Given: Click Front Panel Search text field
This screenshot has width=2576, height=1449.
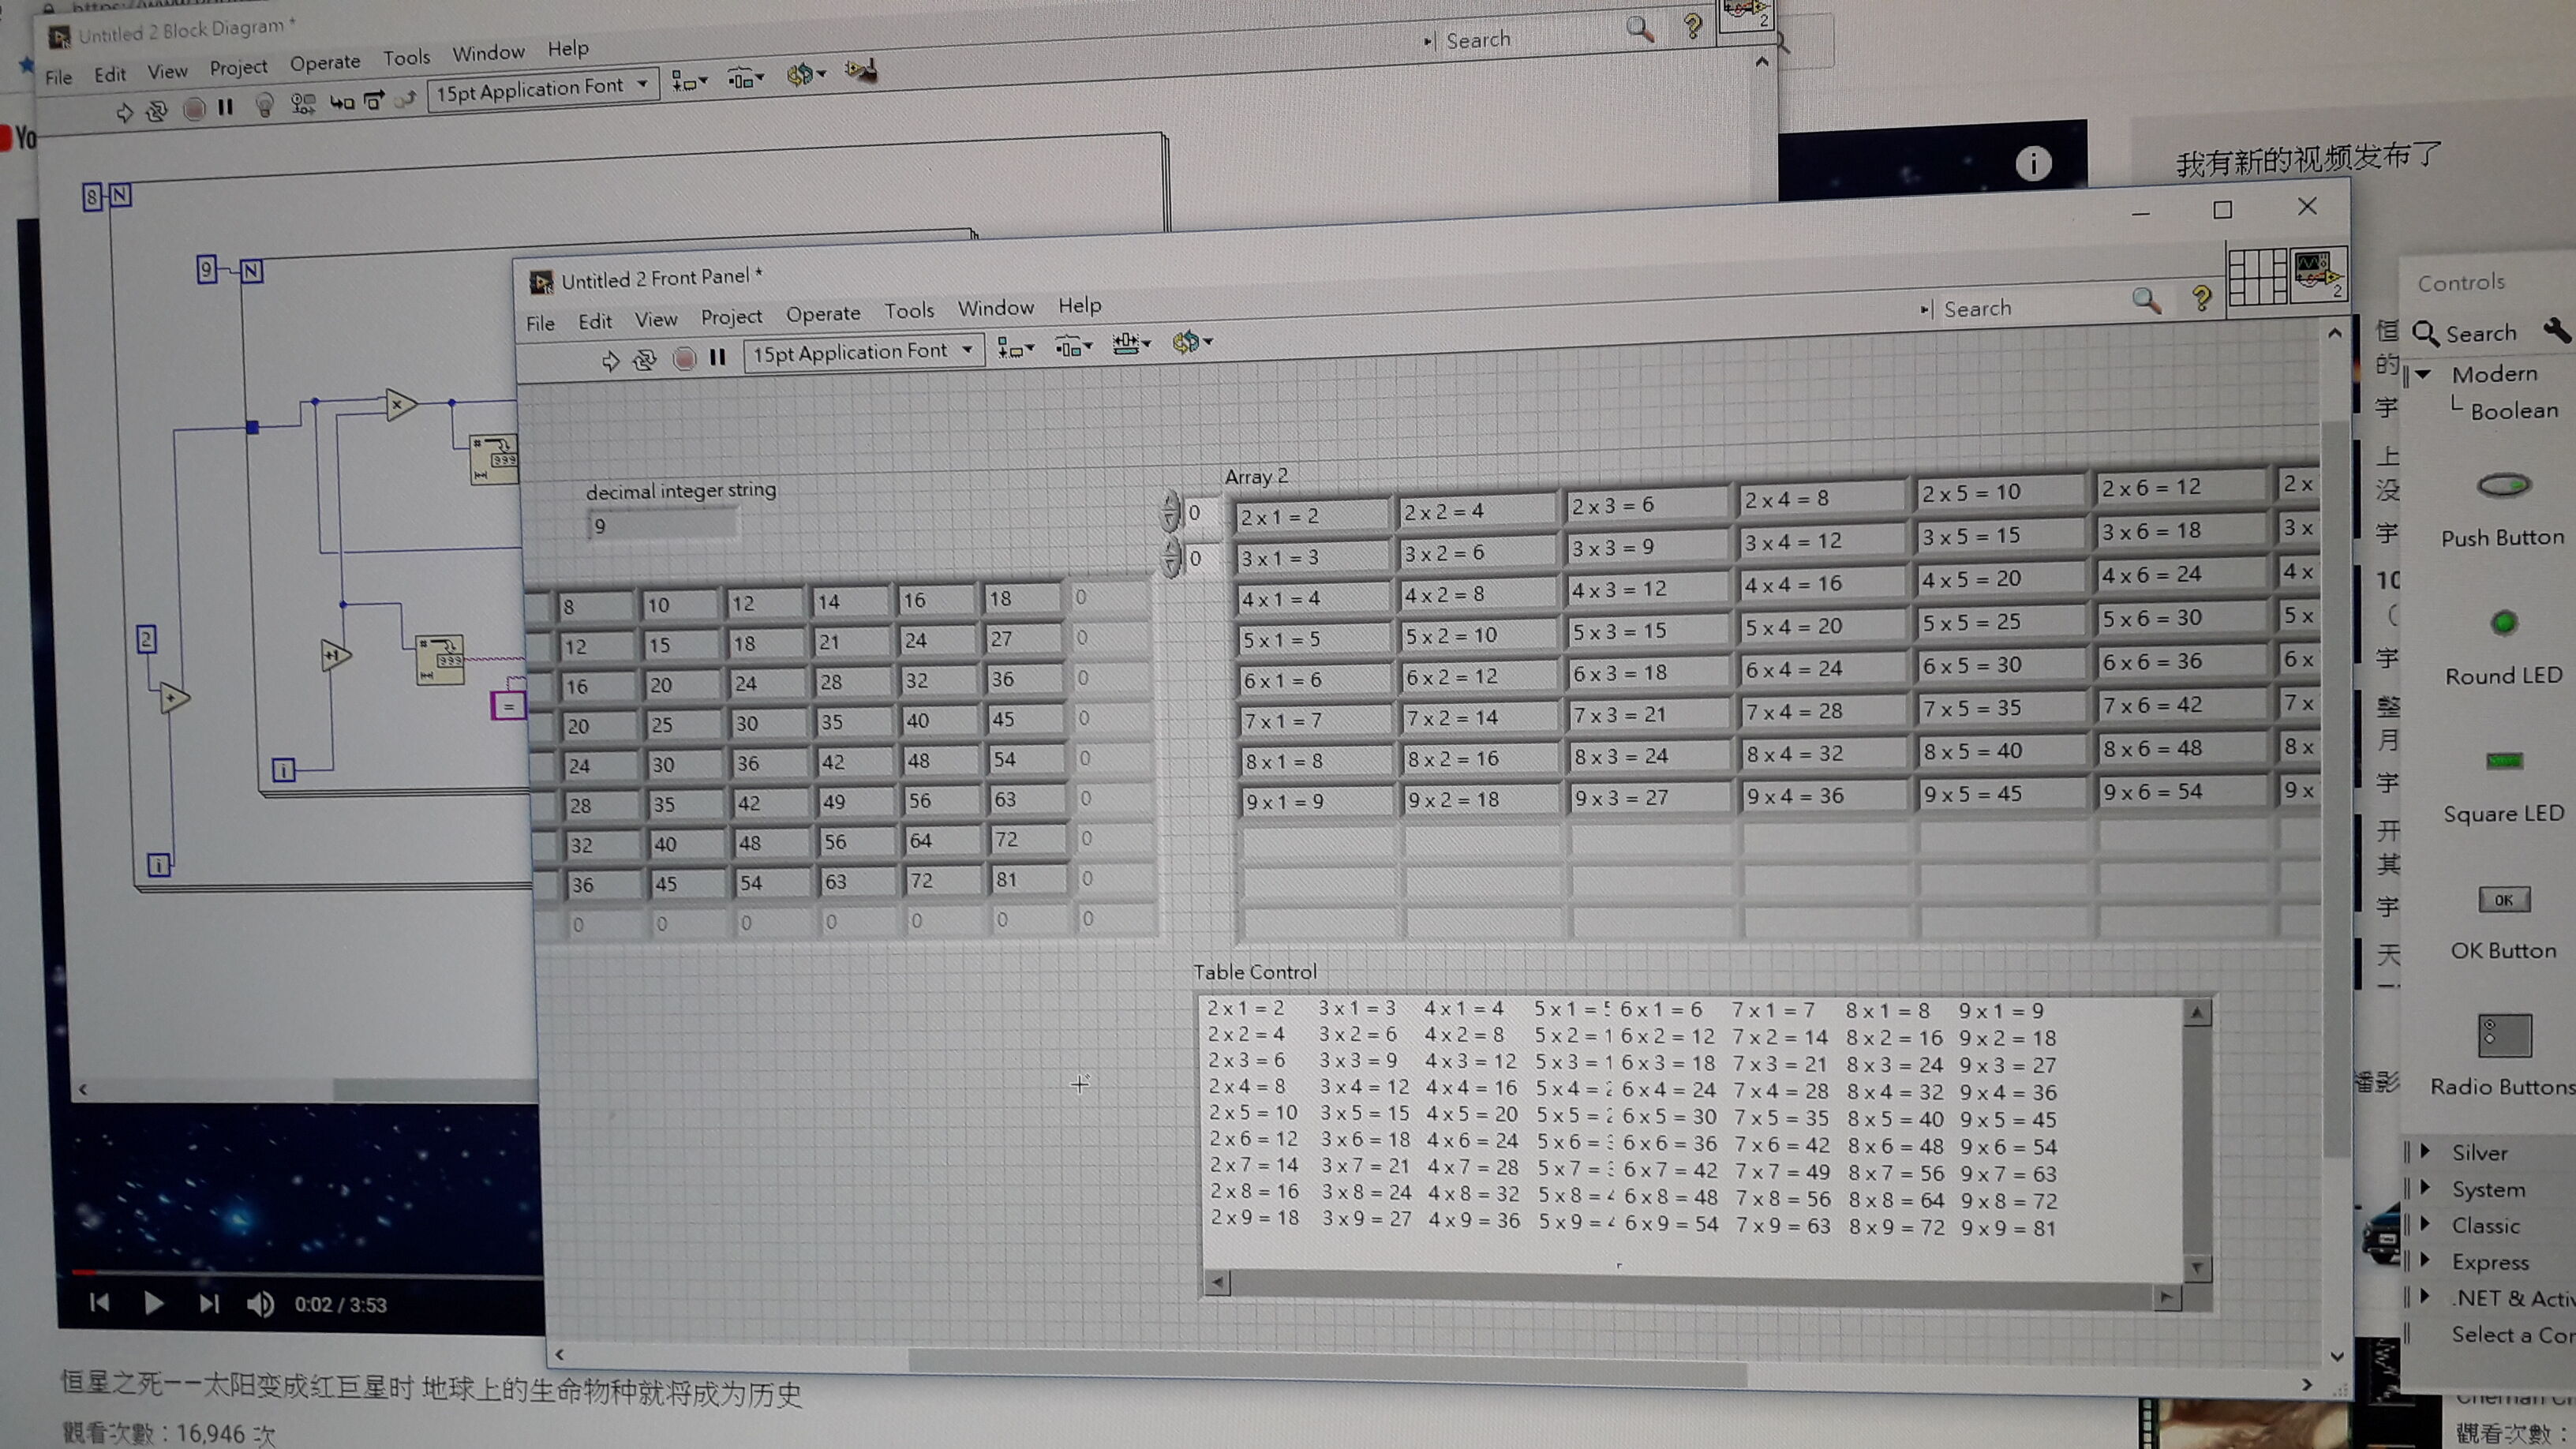Looking at the screenshot, I should click(x=2026, y=308).
